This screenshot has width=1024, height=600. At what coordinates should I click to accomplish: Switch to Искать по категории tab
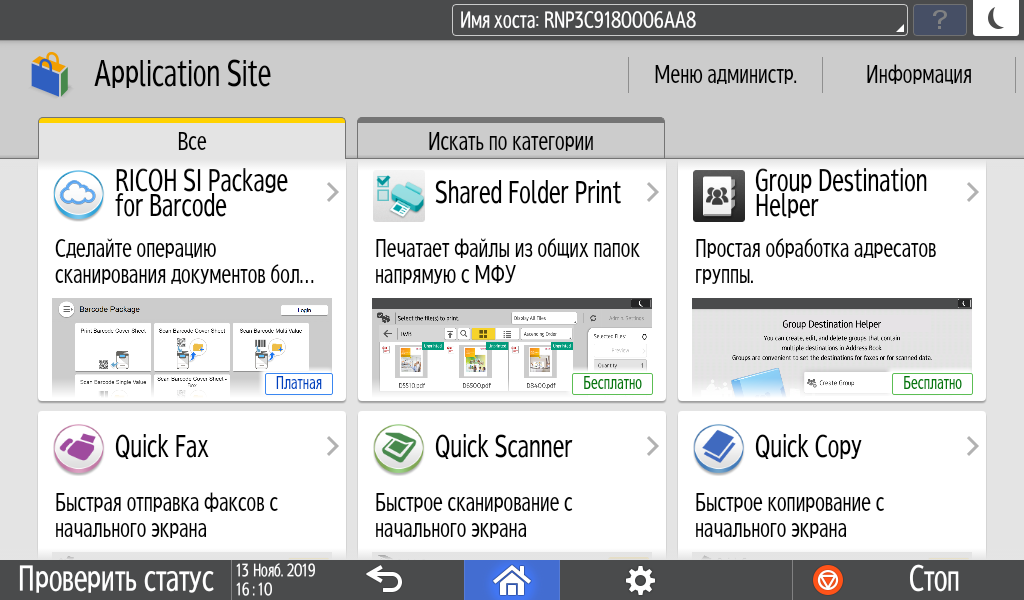point(511,139)
